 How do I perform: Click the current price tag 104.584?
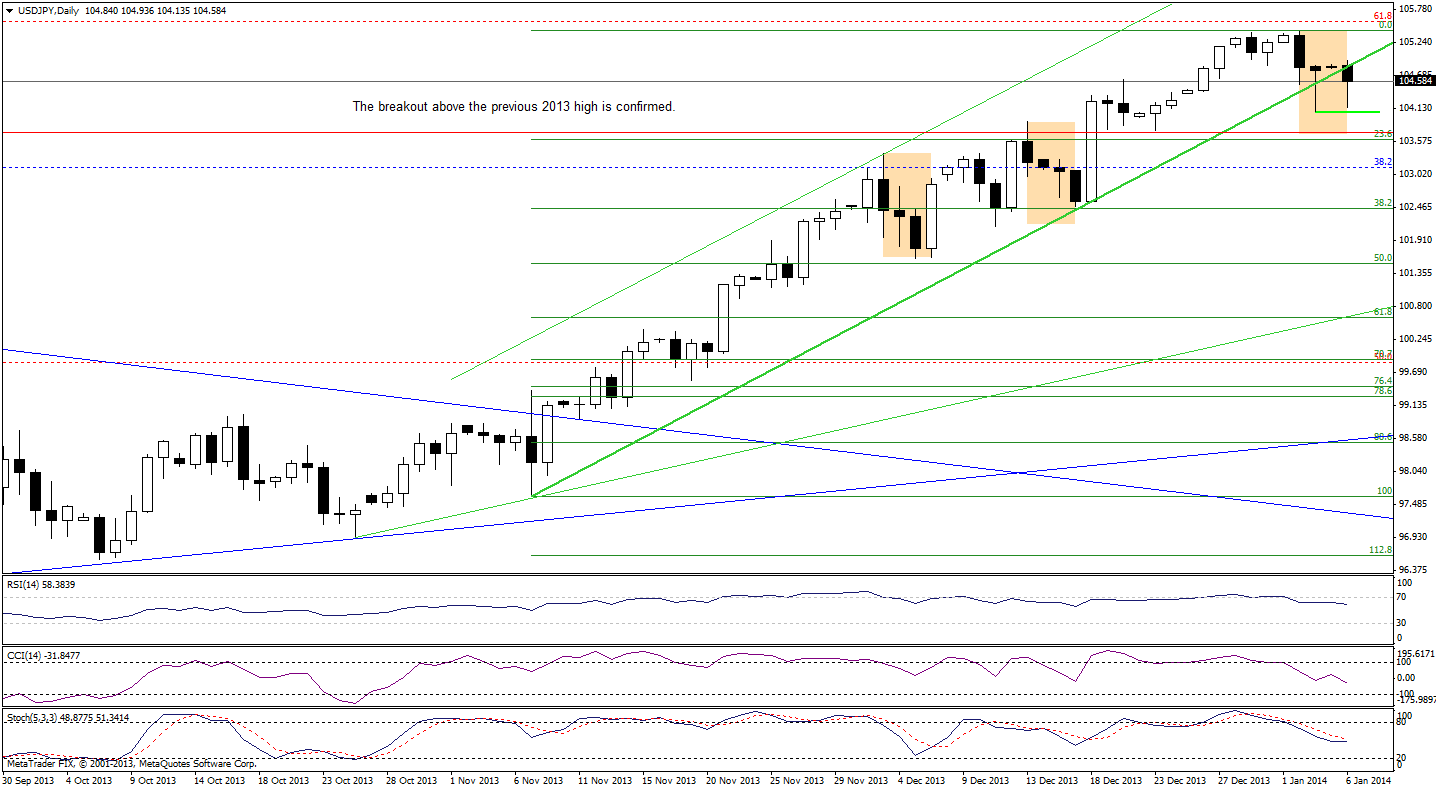pyautogui.click(x=1416, y=80)
